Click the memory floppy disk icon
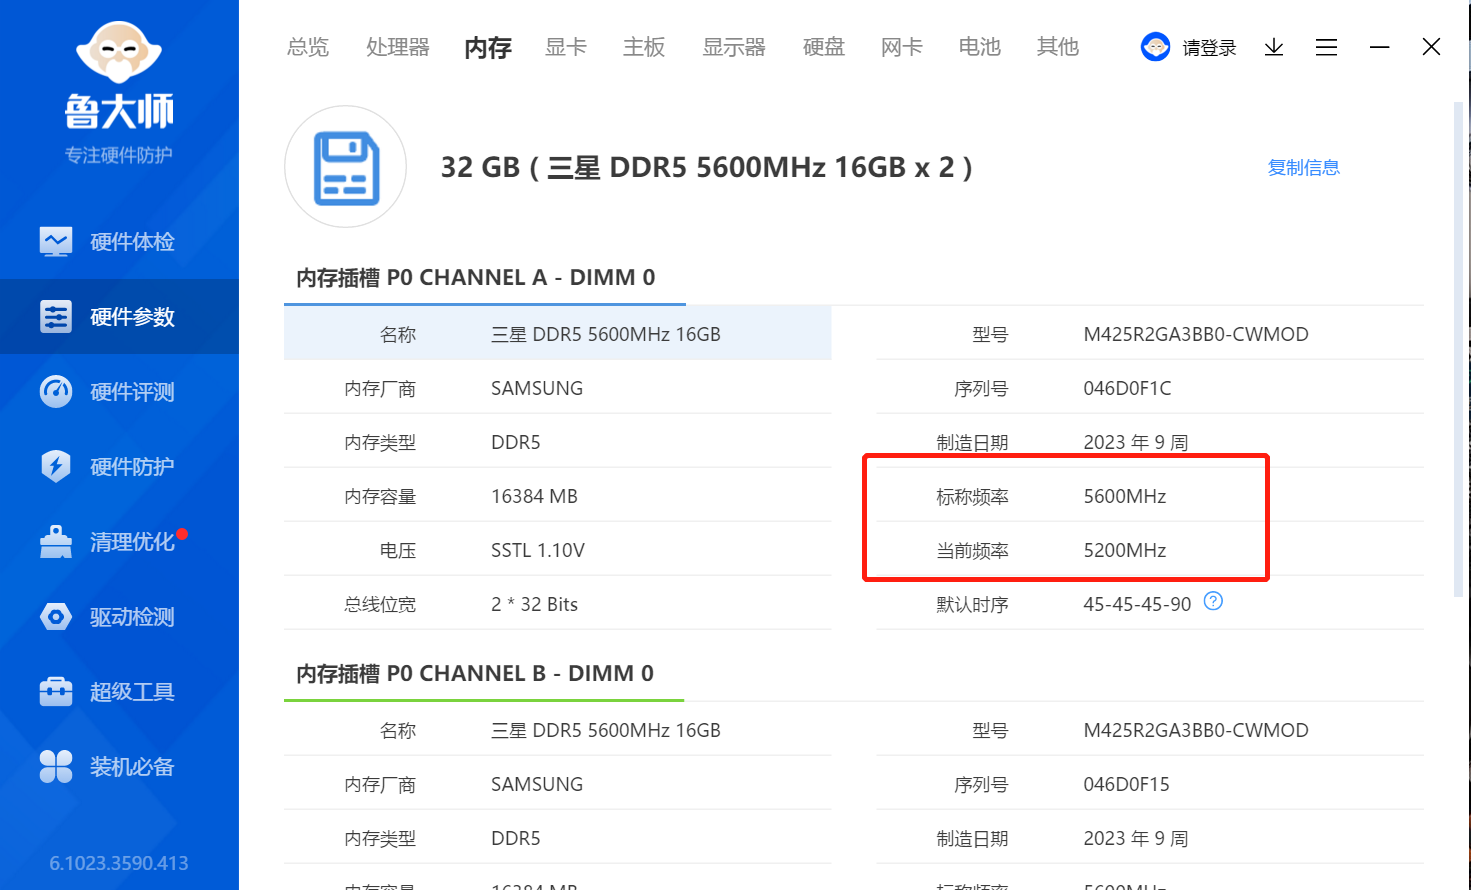The height and width of the screenshot is (890, 1471). click(x=346, y=167)
